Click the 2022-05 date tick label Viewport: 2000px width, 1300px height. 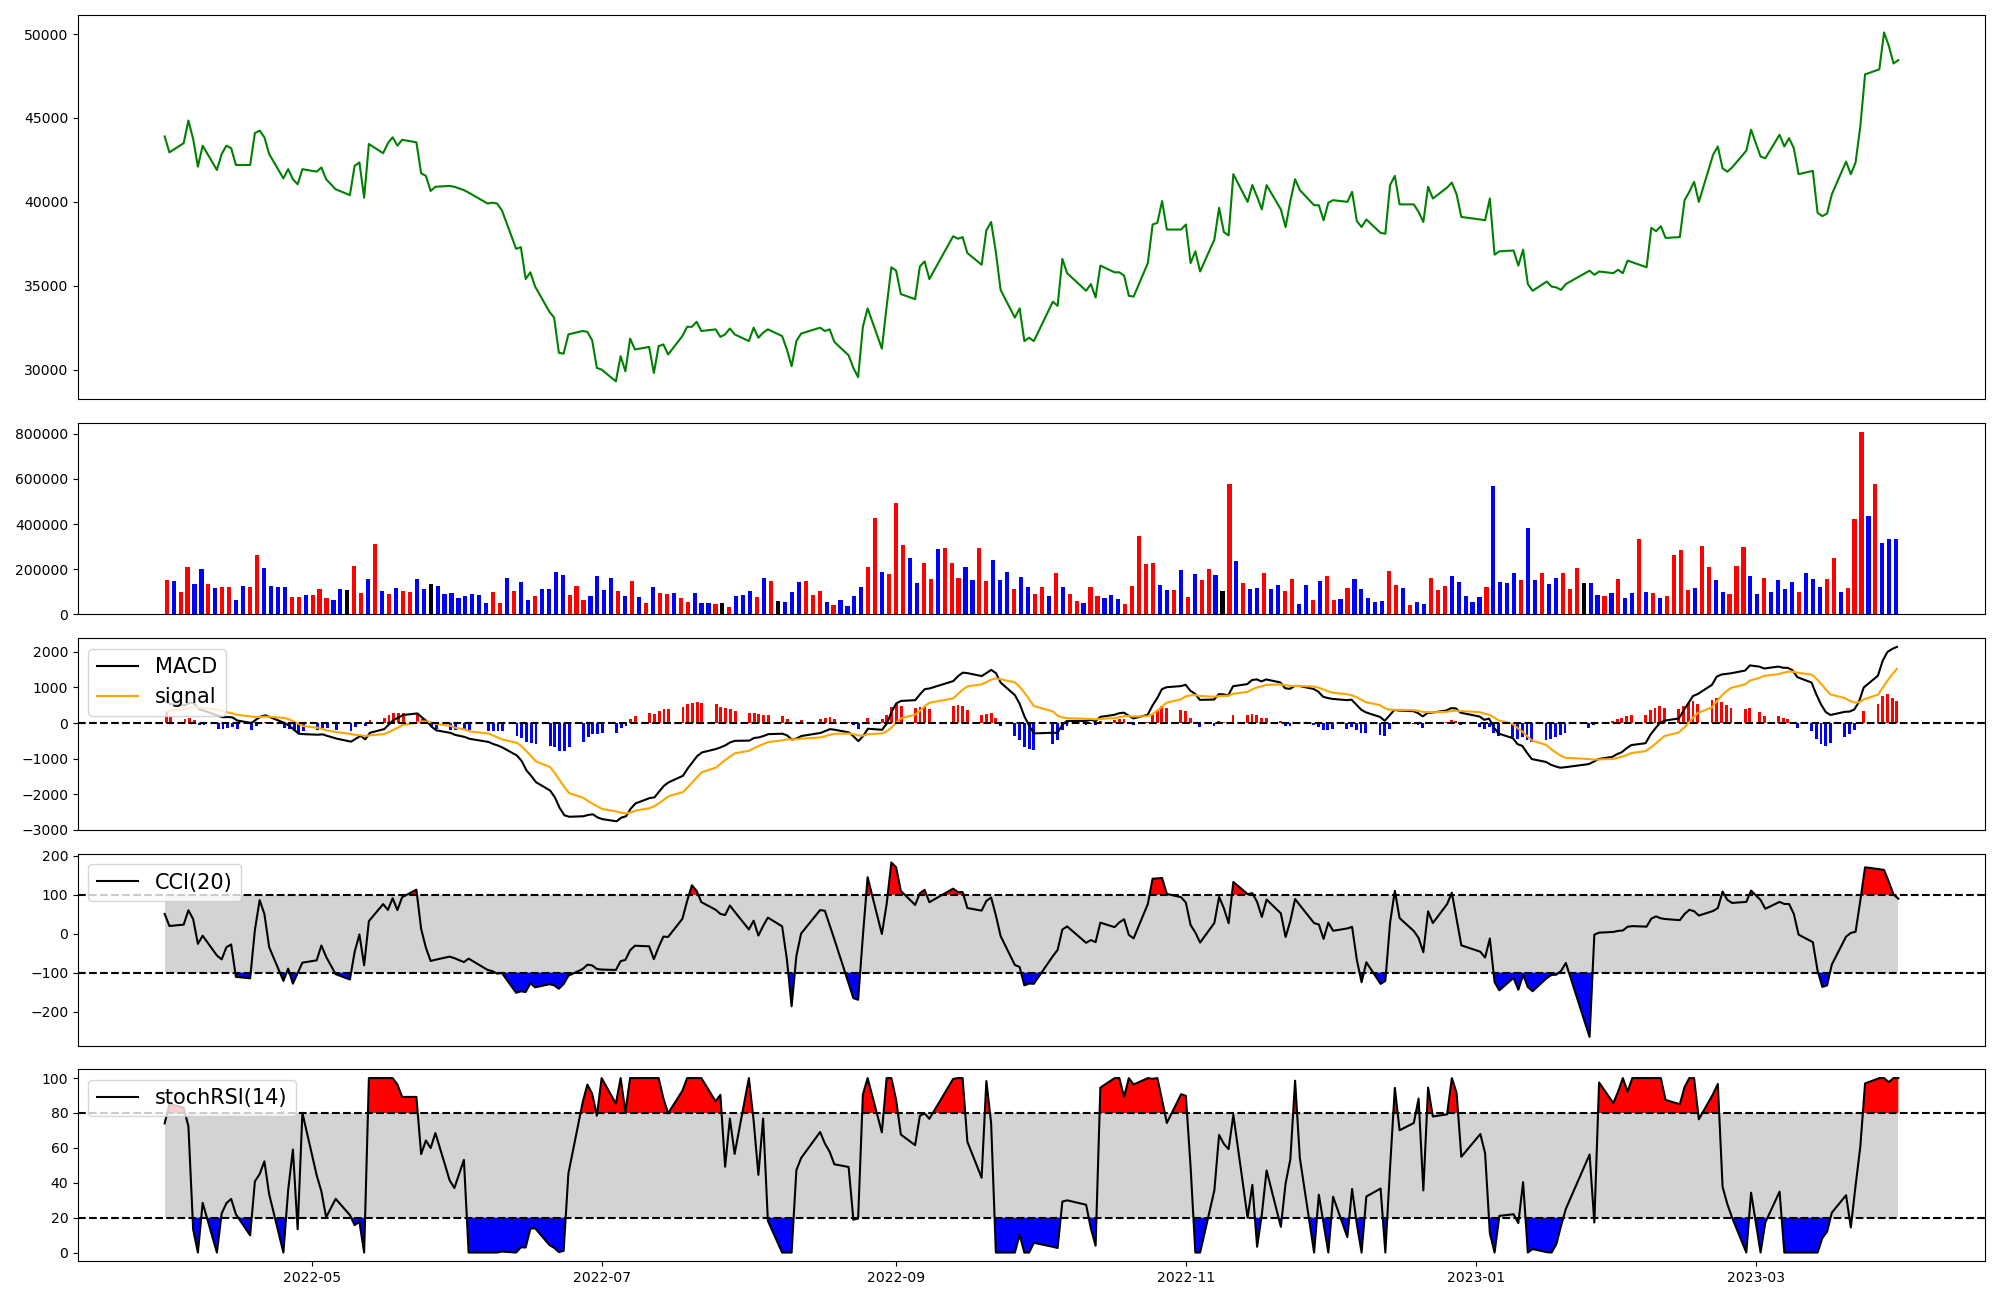click(312, 1277)
